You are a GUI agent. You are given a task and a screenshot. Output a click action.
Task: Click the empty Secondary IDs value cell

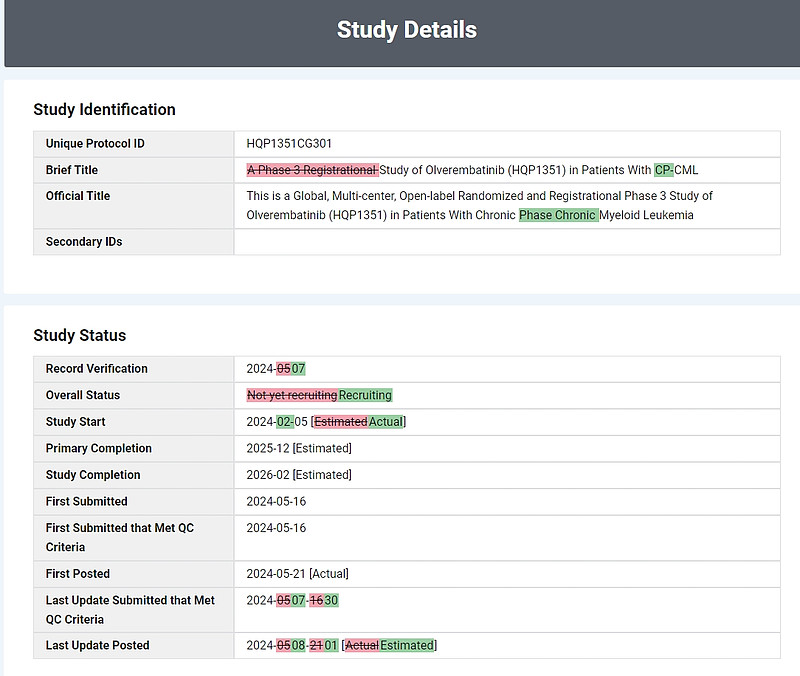tap(507, 242)
